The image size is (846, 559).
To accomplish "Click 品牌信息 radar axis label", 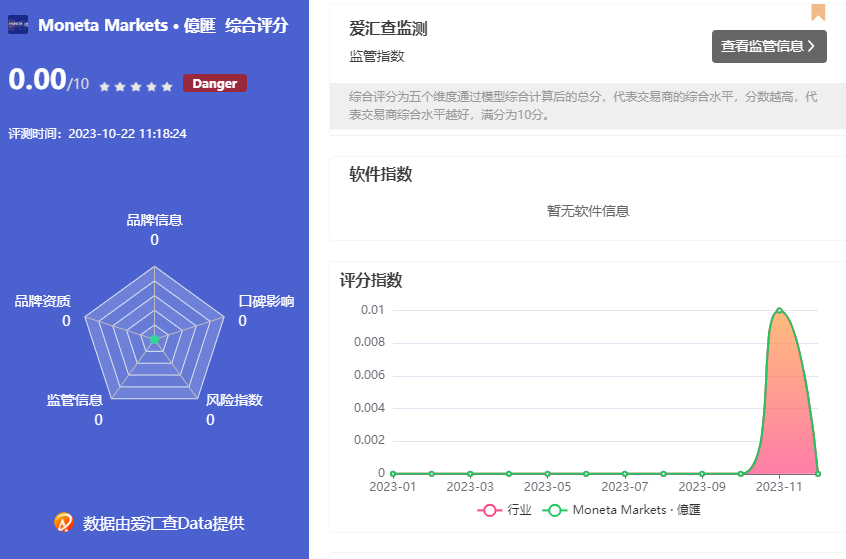I will click(154, 220).
